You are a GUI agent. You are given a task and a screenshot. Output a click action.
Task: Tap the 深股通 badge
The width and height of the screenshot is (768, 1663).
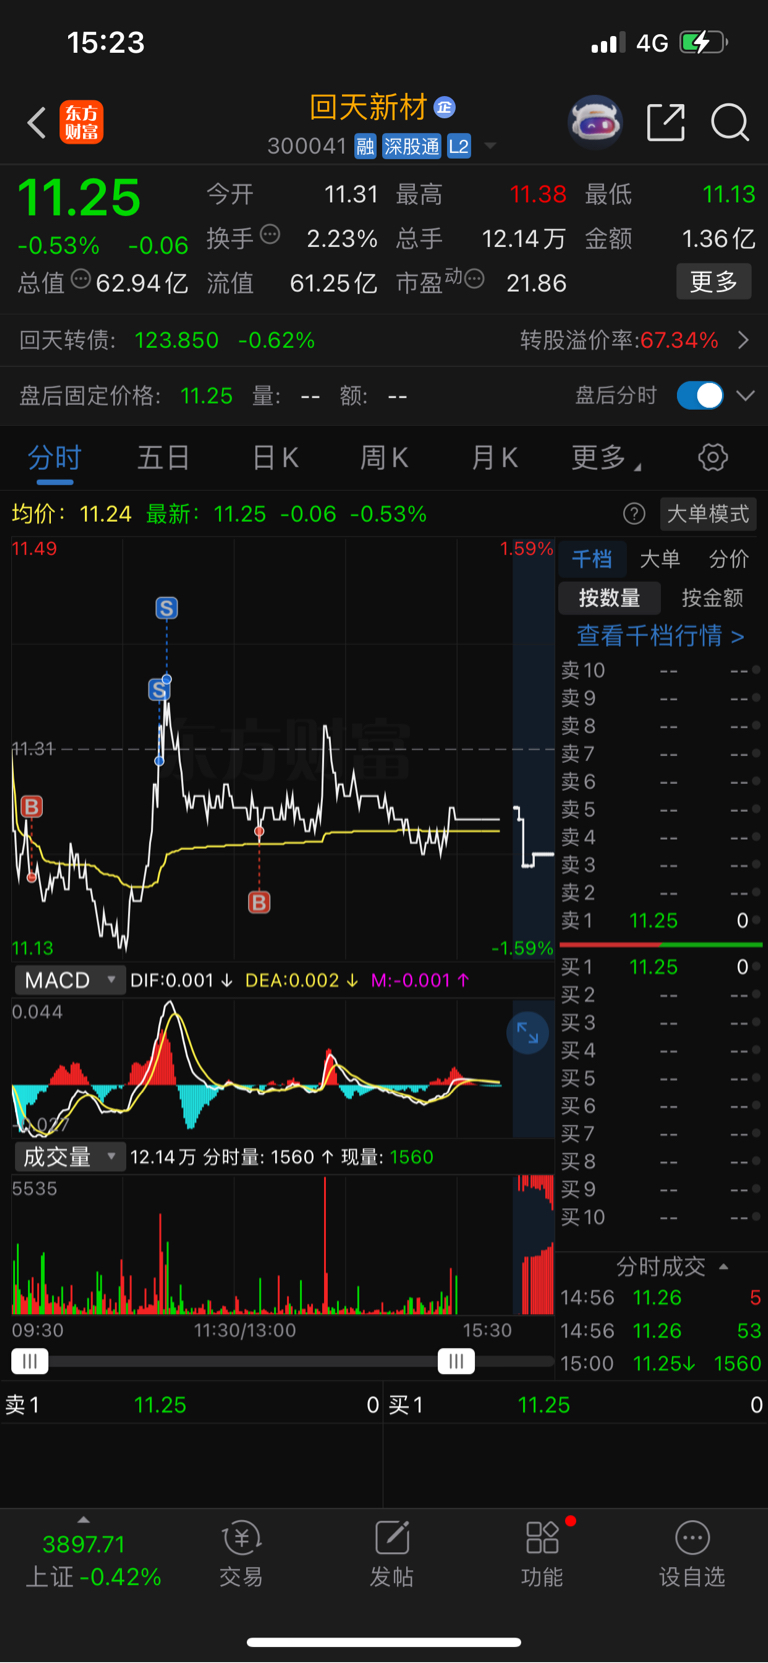coord(412,147)
